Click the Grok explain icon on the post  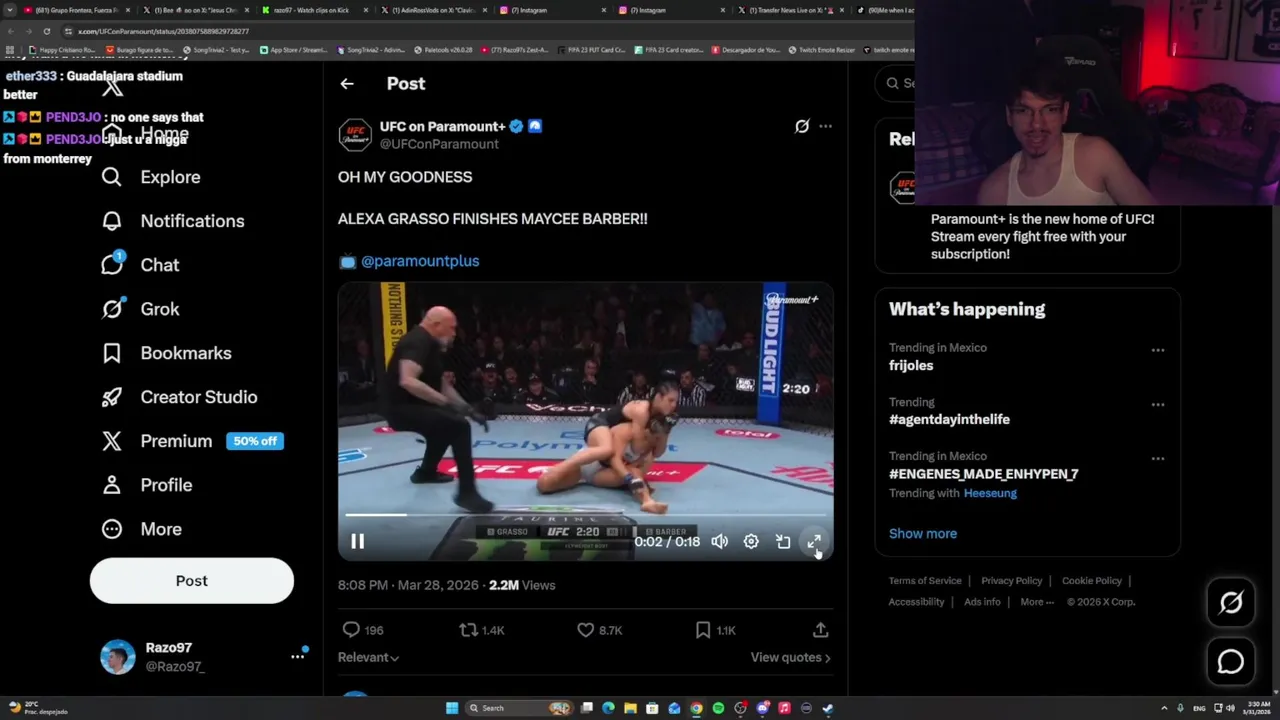pos(802,126)
